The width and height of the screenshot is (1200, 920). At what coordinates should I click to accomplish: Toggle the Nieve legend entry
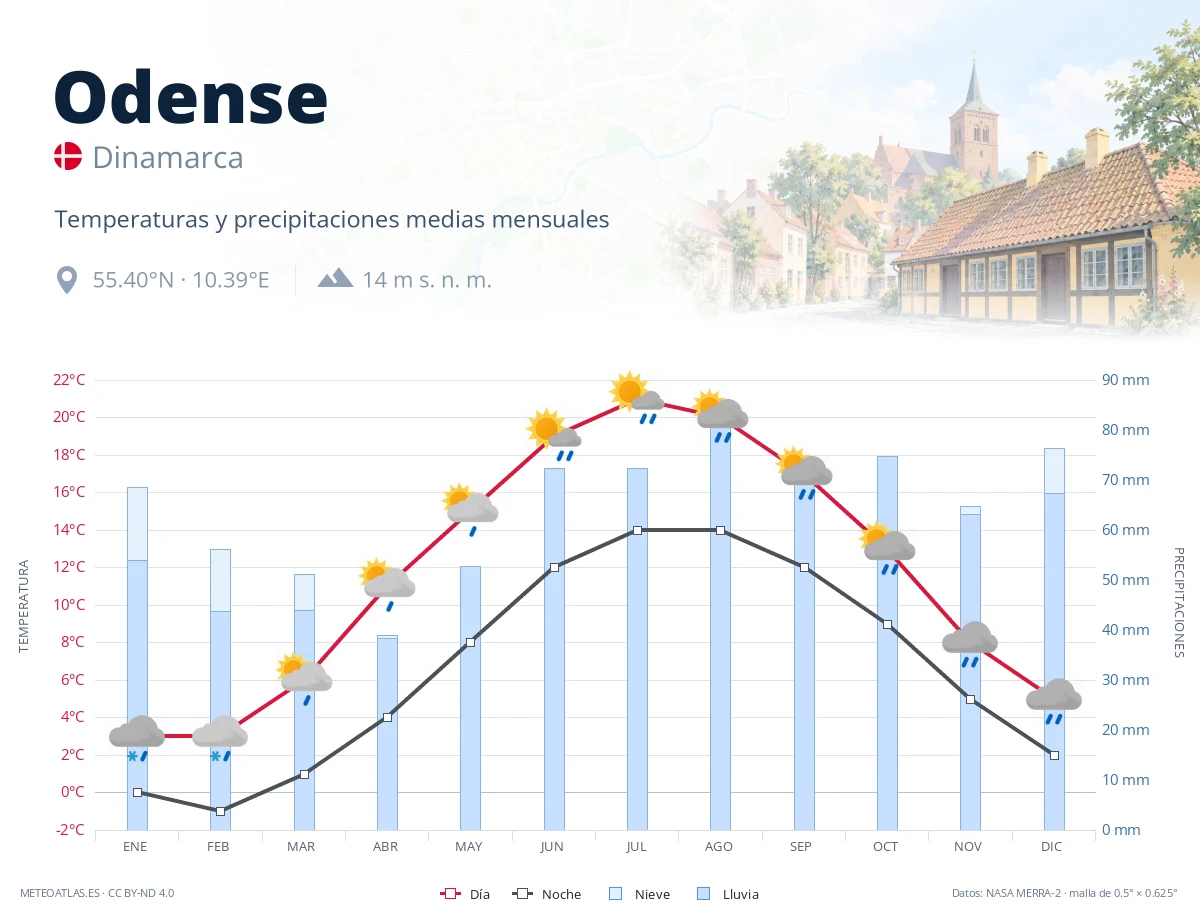click(639, 894)
